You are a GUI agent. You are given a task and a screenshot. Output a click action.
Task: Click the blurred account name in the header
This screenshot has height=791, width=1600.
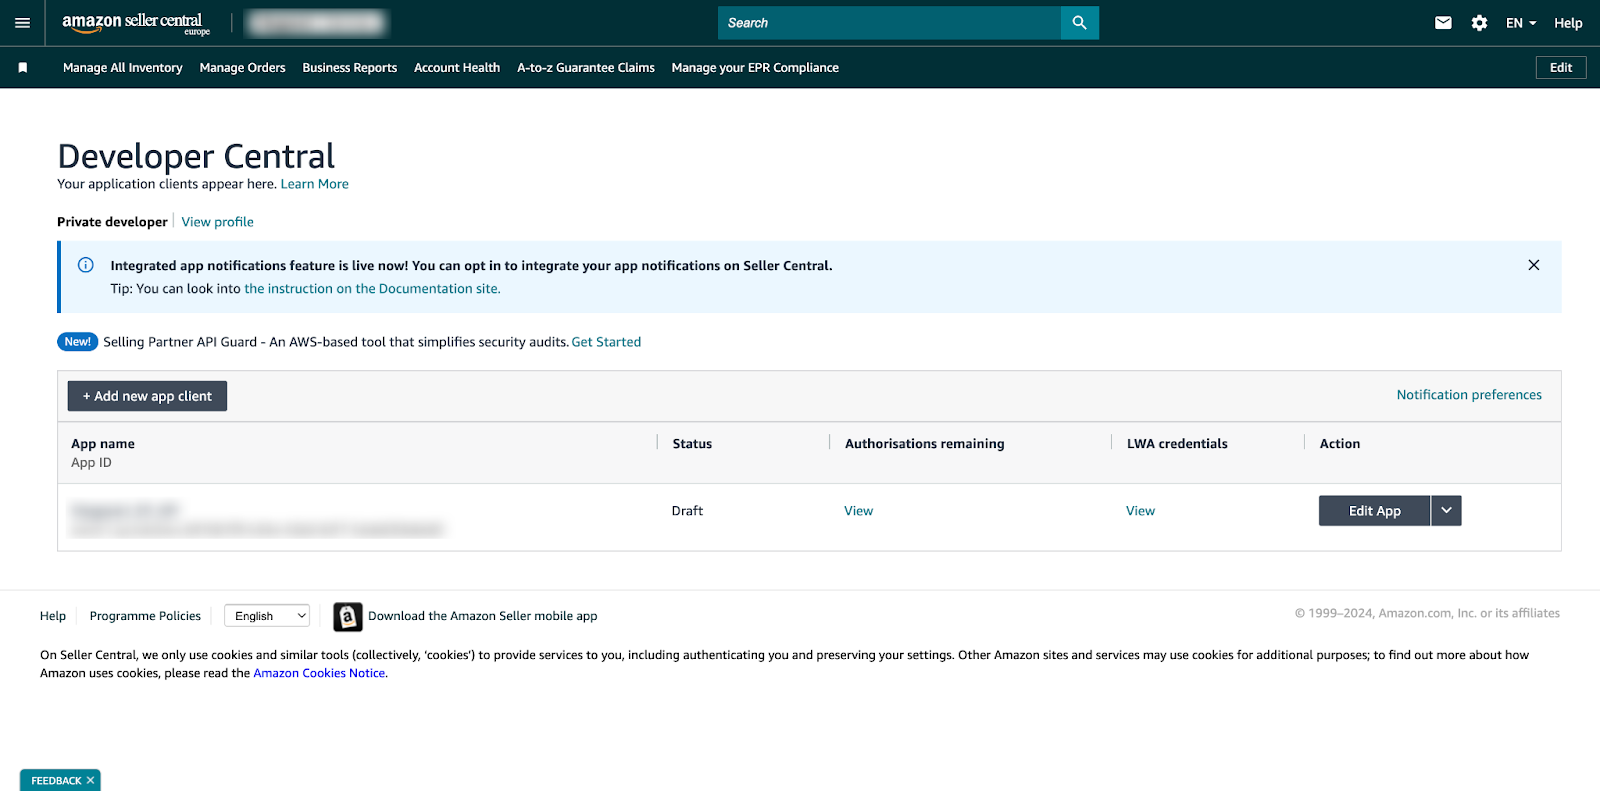317,23
